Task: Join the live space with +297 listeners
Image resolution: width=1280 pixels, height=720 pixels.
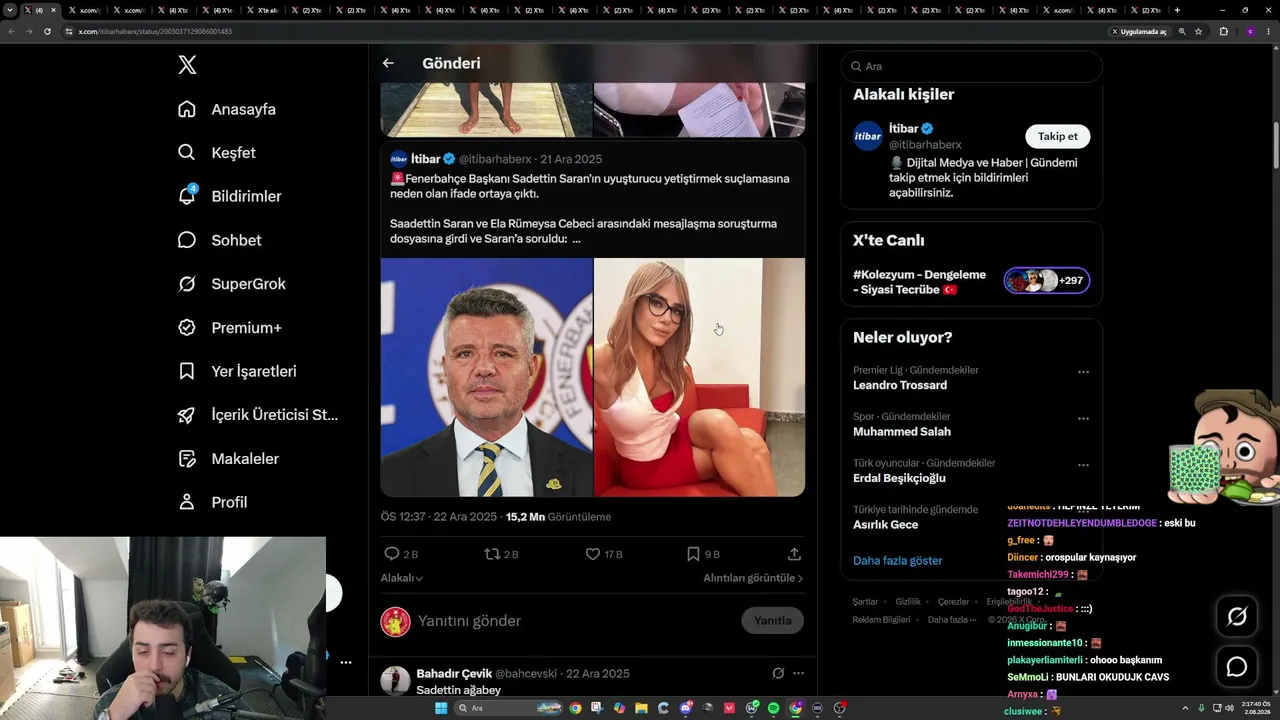Action: coord(1047,281)
